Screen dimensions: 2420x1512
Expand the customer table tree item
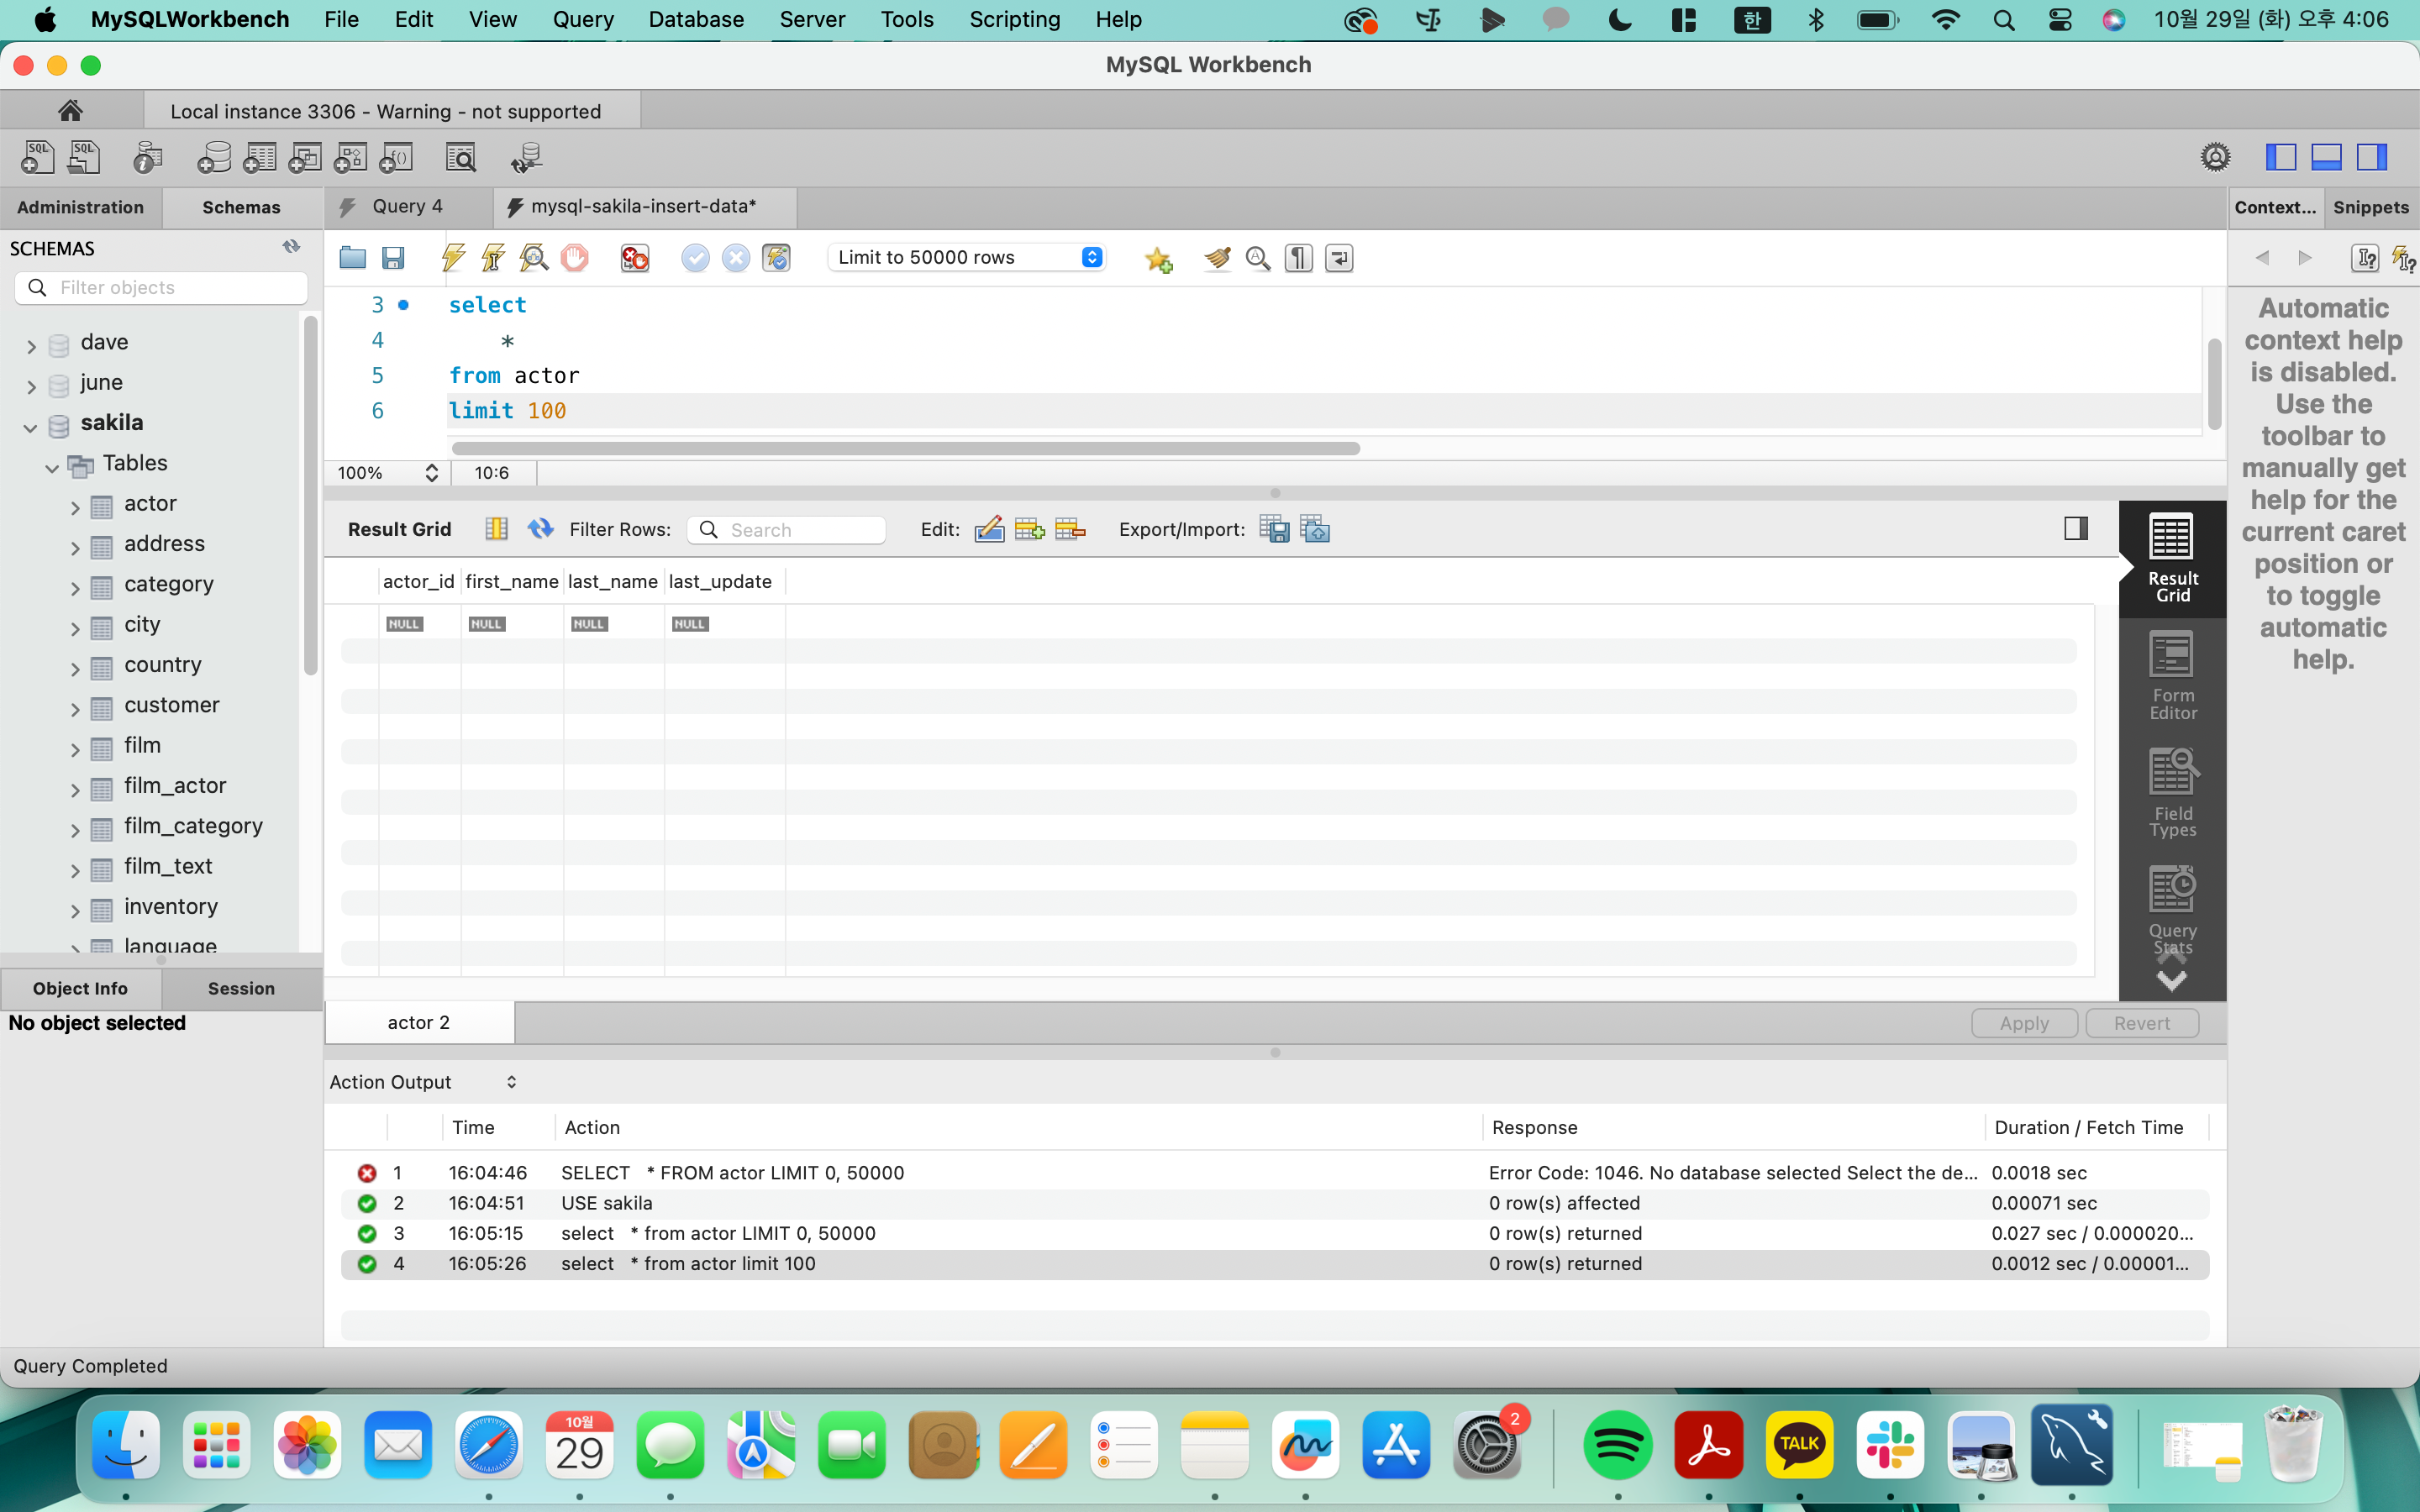(75, 706)
